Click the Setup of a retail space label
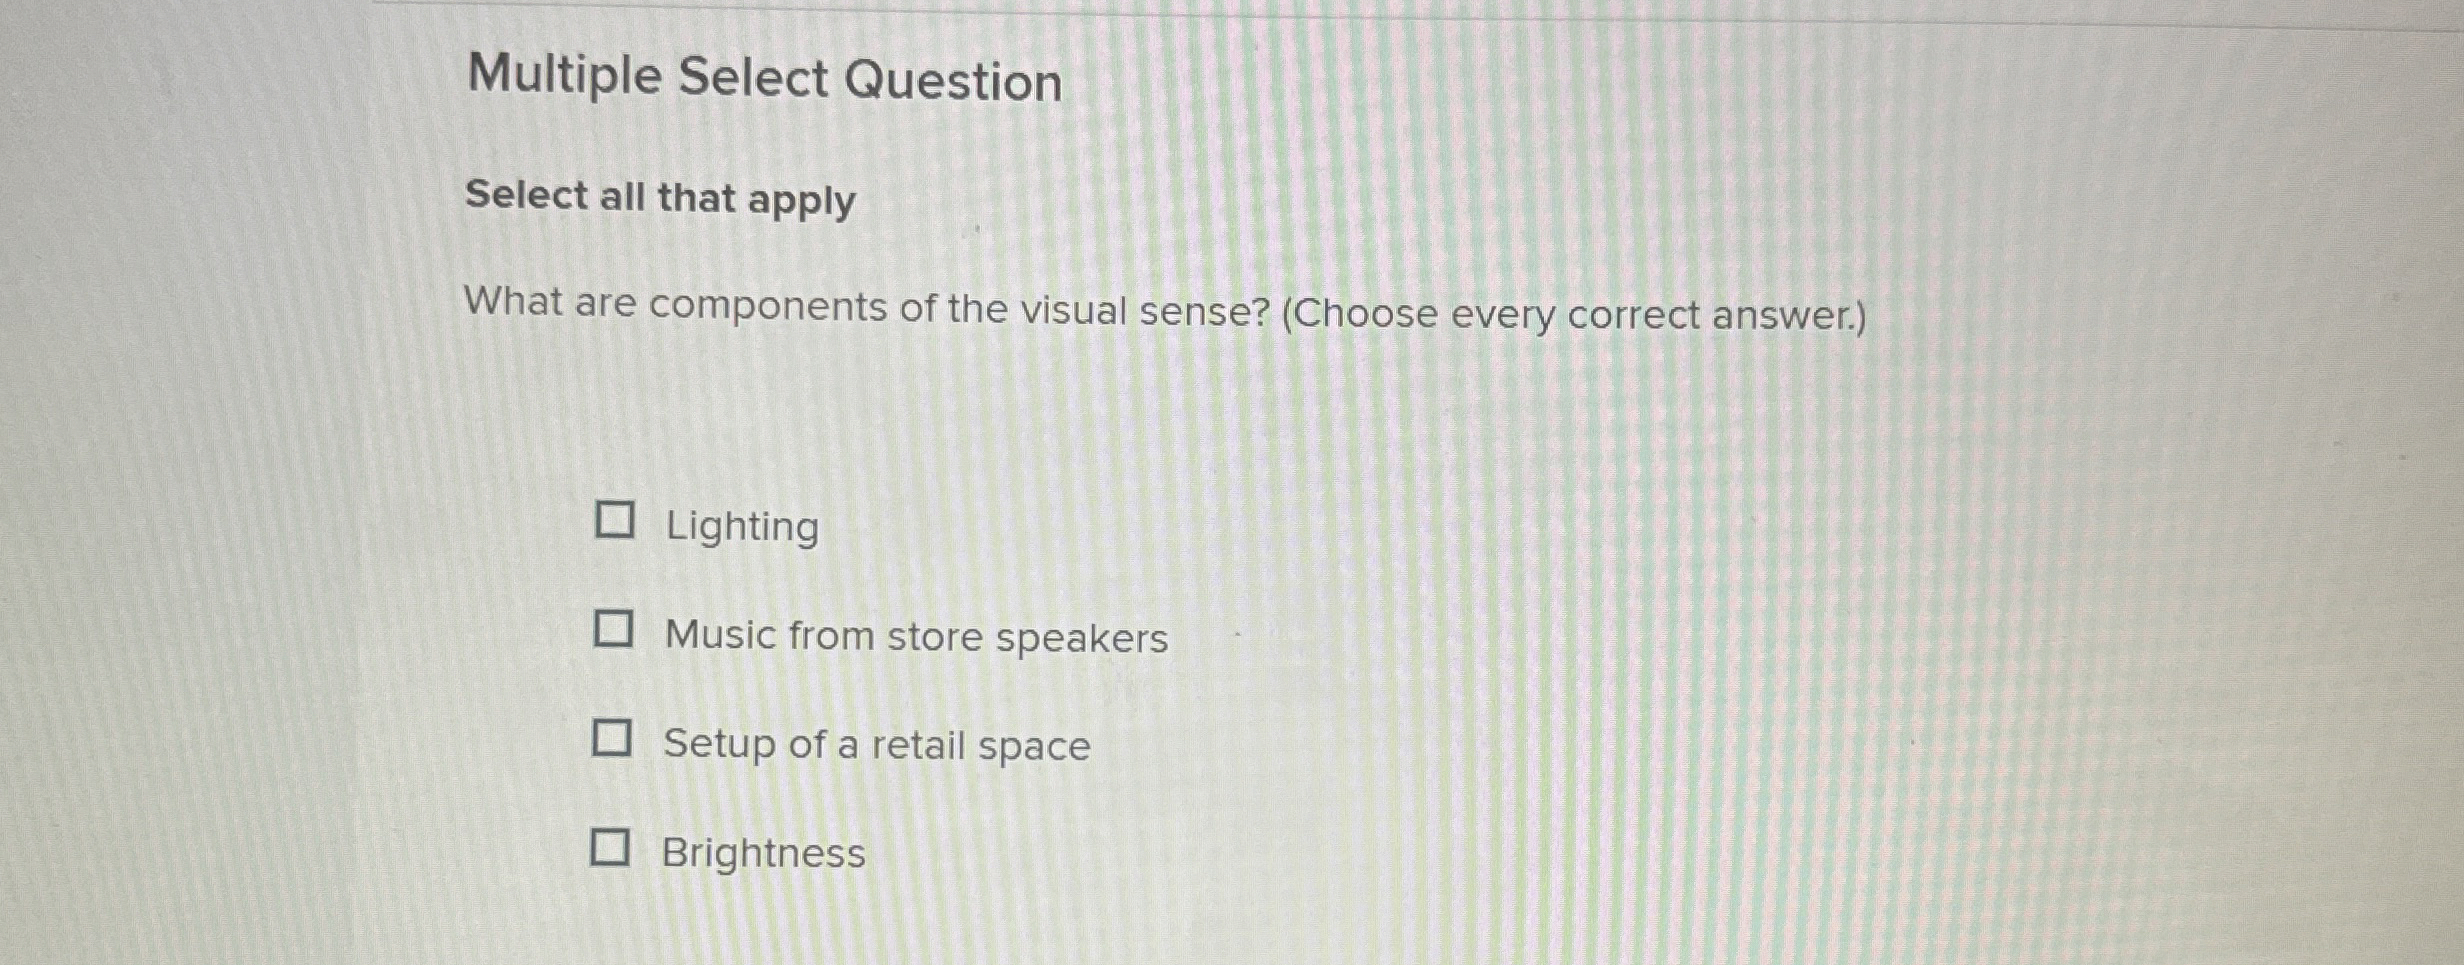Viewport: 2464px width, 965px height. tap(877, 743)
